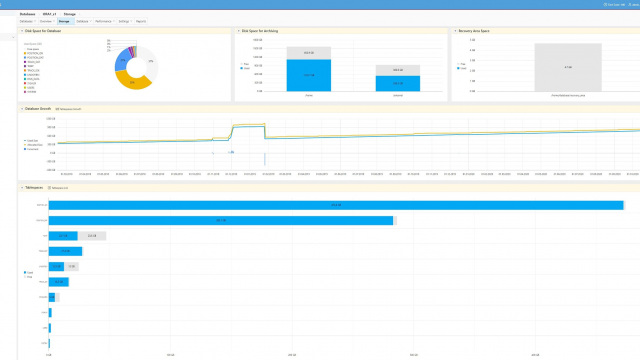Toggle Allocated Size legend in Database Growth
The height and width of the screenshot is (360, 640).
tap(33, 145)
